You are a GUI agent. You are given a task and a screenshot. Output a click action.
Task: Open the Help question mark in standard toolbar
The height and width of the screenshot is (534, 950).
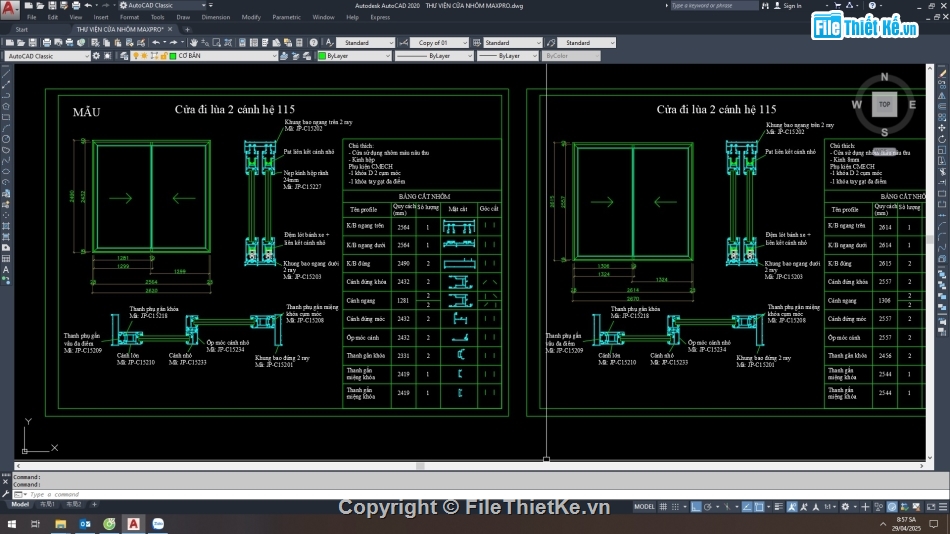pos(313,42)
